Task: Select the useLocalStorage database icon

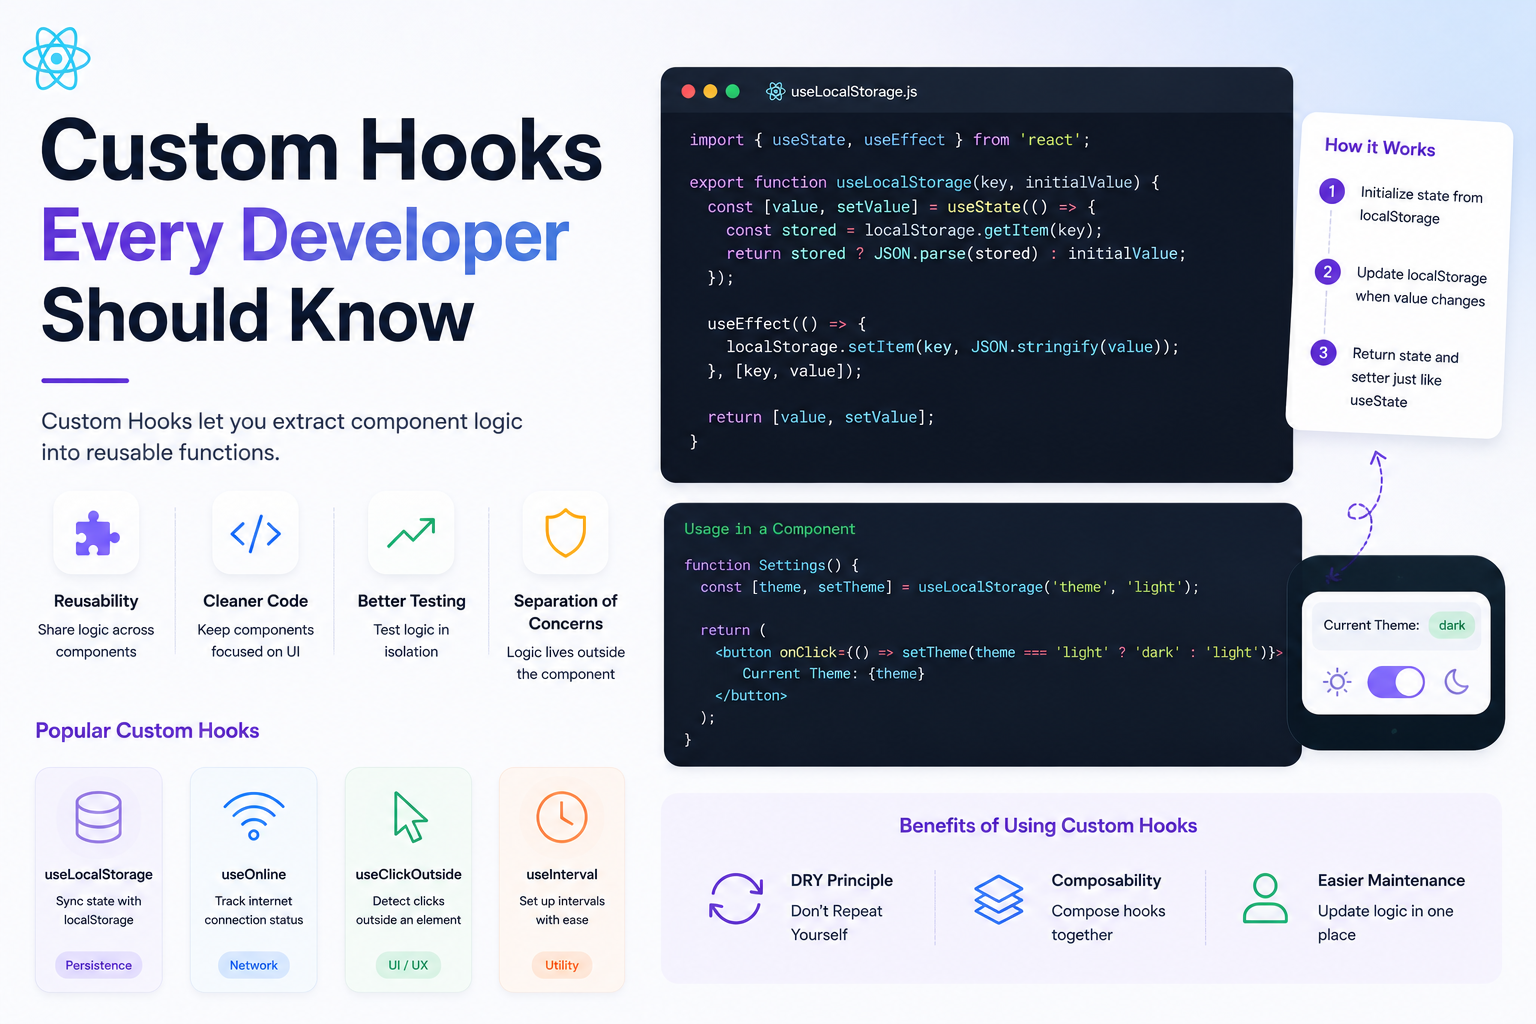Action: click(x=99, y=817)
